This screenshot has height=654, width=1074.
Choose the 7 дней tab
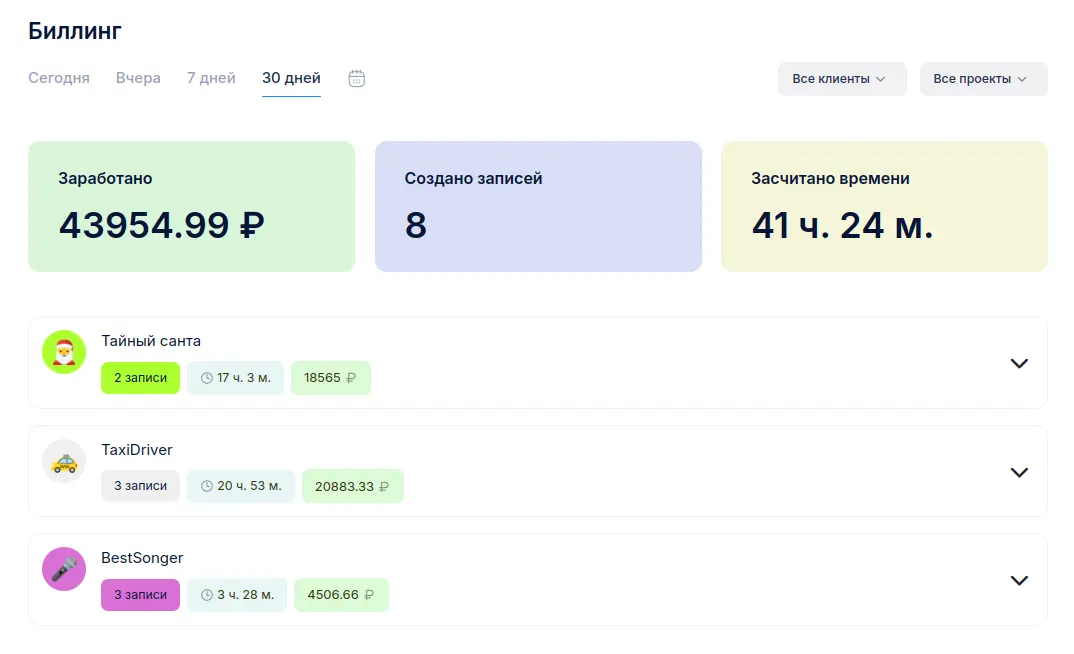pyautogui.click(x=211, y=78)
